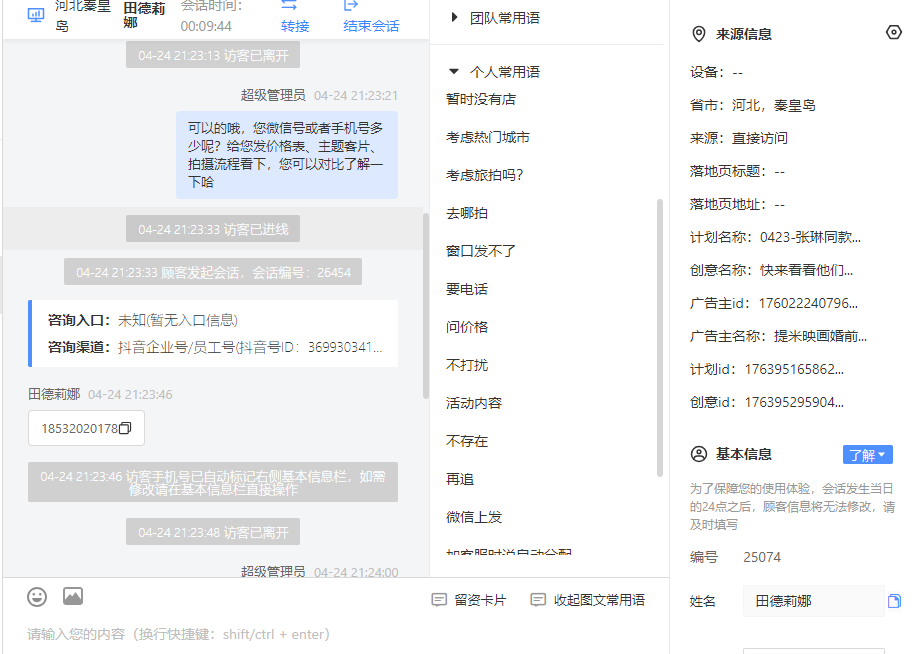Viewport: 918px width, 654px height.
Task: Click the 落地页地址 row
Action: [x=738, y=204]
